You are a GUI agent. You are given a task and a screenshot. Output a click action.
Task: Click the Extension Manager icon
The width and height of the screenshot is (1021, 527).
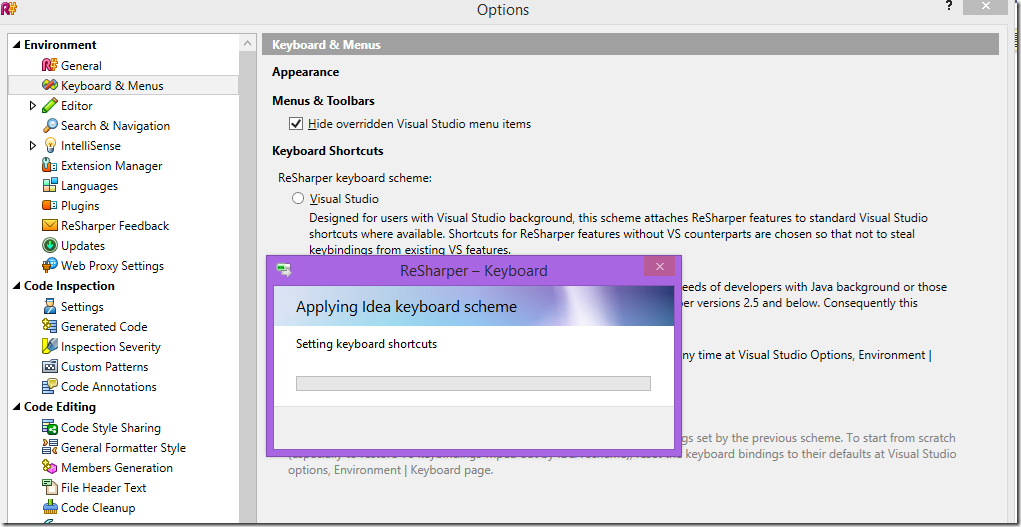[49, 165]
